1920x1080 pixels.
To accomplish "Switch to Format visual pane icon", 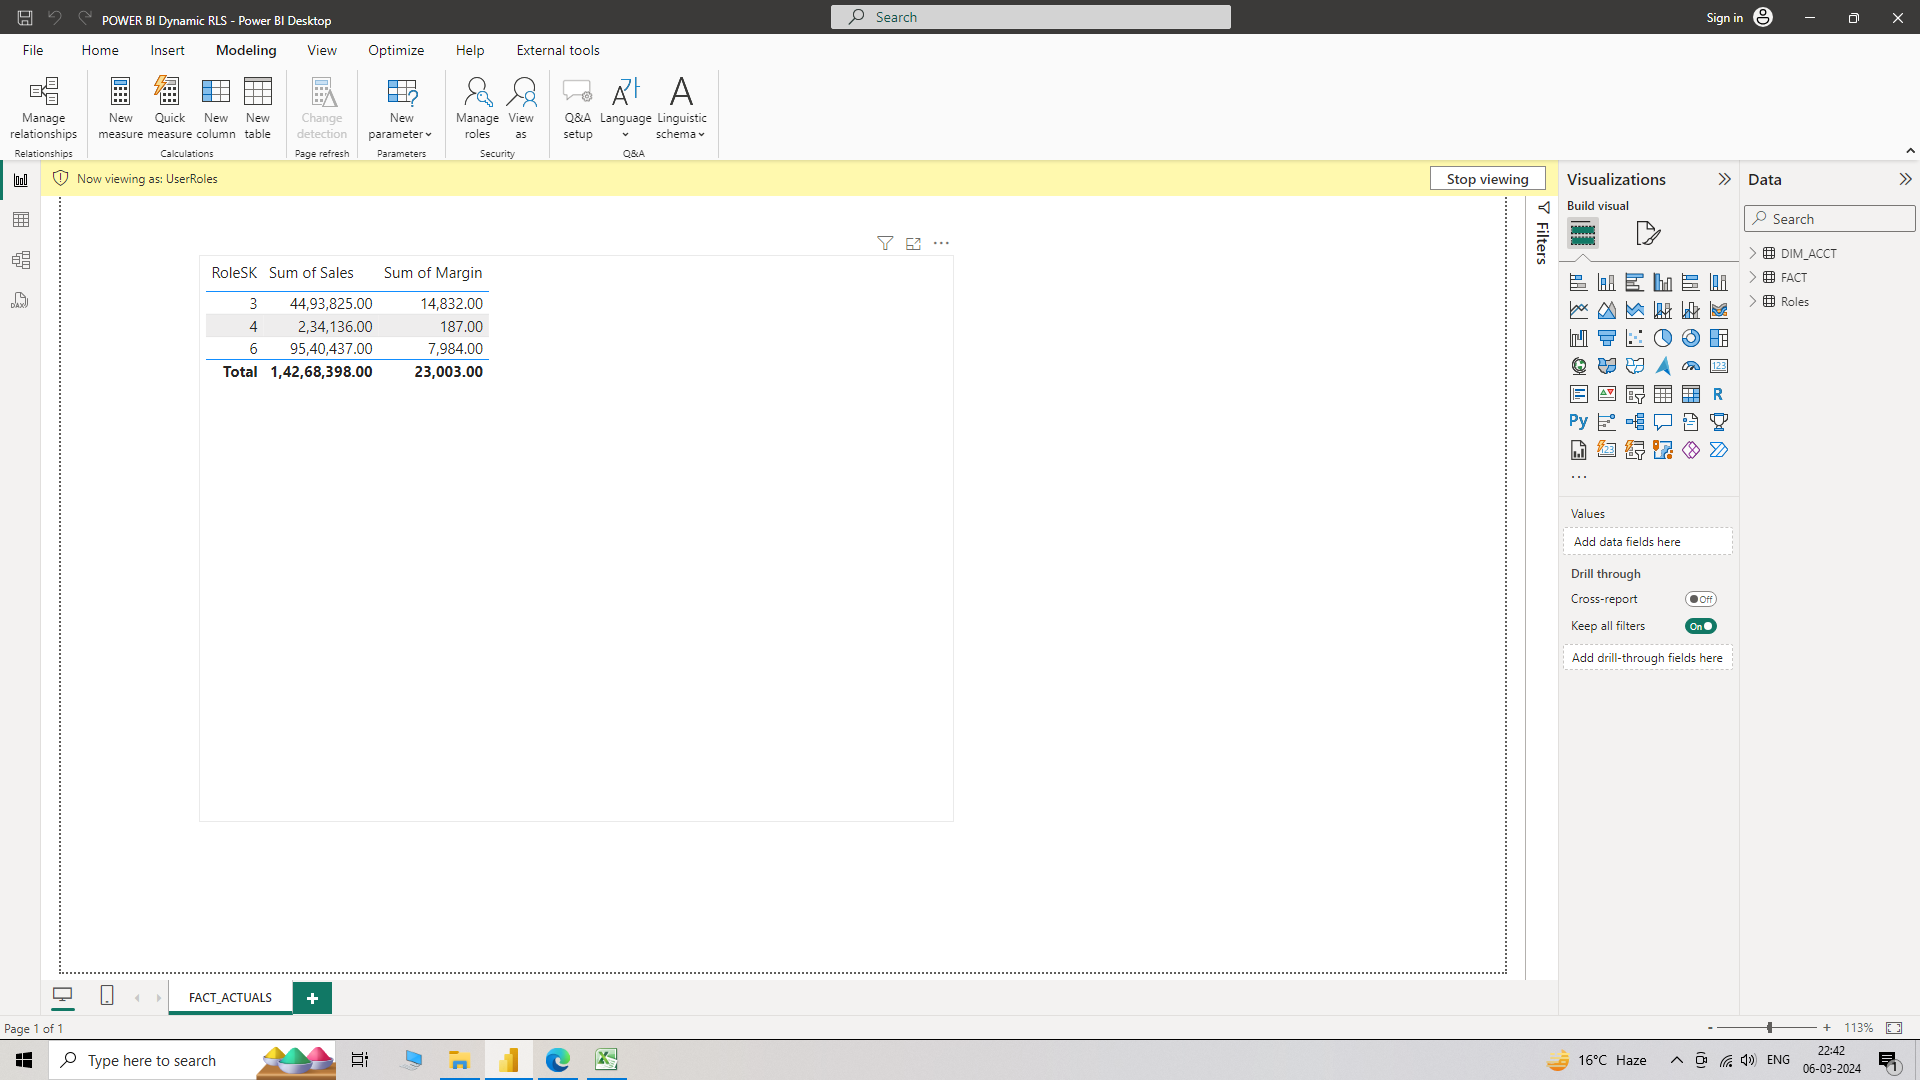I will [1648, 233].
